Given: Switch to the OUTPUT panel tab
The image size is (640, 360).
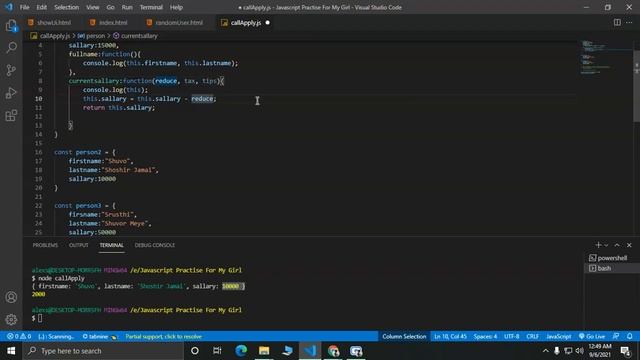Looking at the screenshot, I should [x=78, y=245].
